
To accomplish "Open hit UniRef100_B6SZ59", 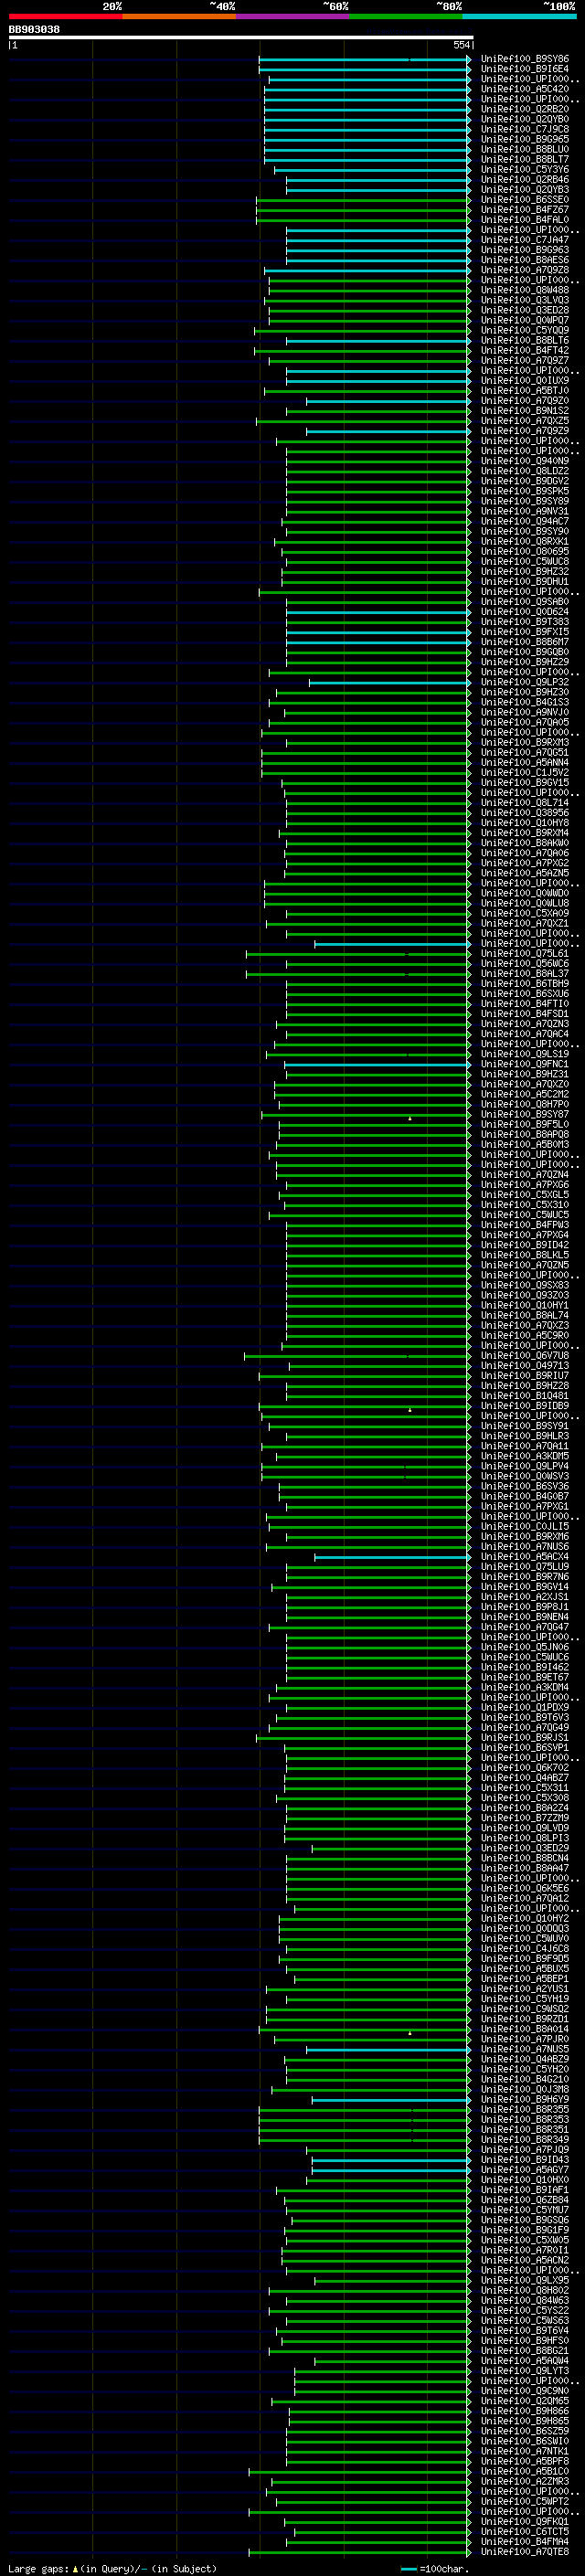I will tap(525, 2430).
